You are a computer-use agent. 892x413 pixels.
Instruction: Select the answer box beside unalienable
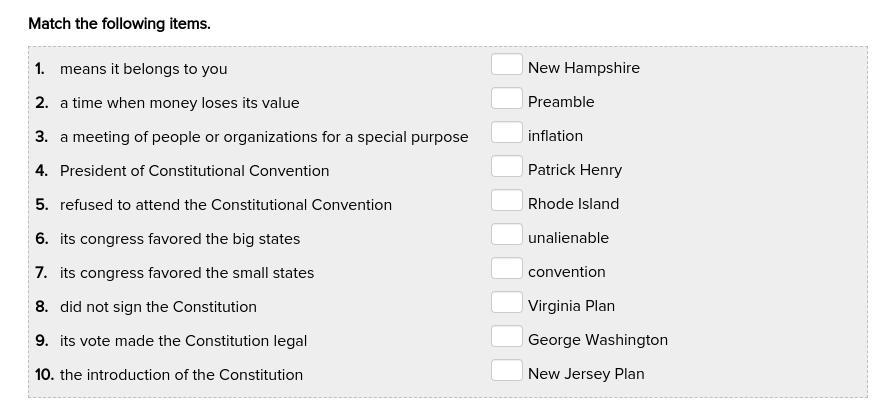(x=506, y=234)
